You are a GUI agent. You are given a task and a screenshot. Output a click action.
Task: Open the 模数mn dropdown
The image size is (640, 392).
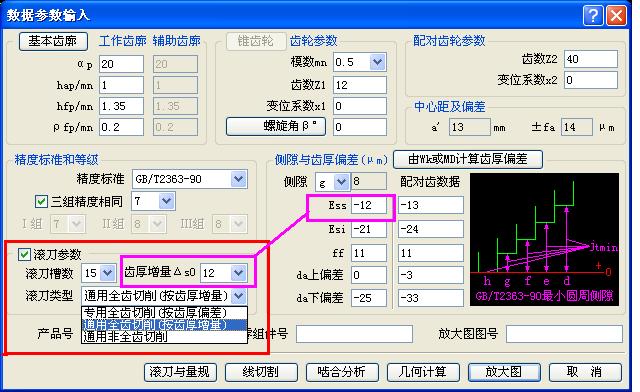pyautogui.click(x=378, y=62)
